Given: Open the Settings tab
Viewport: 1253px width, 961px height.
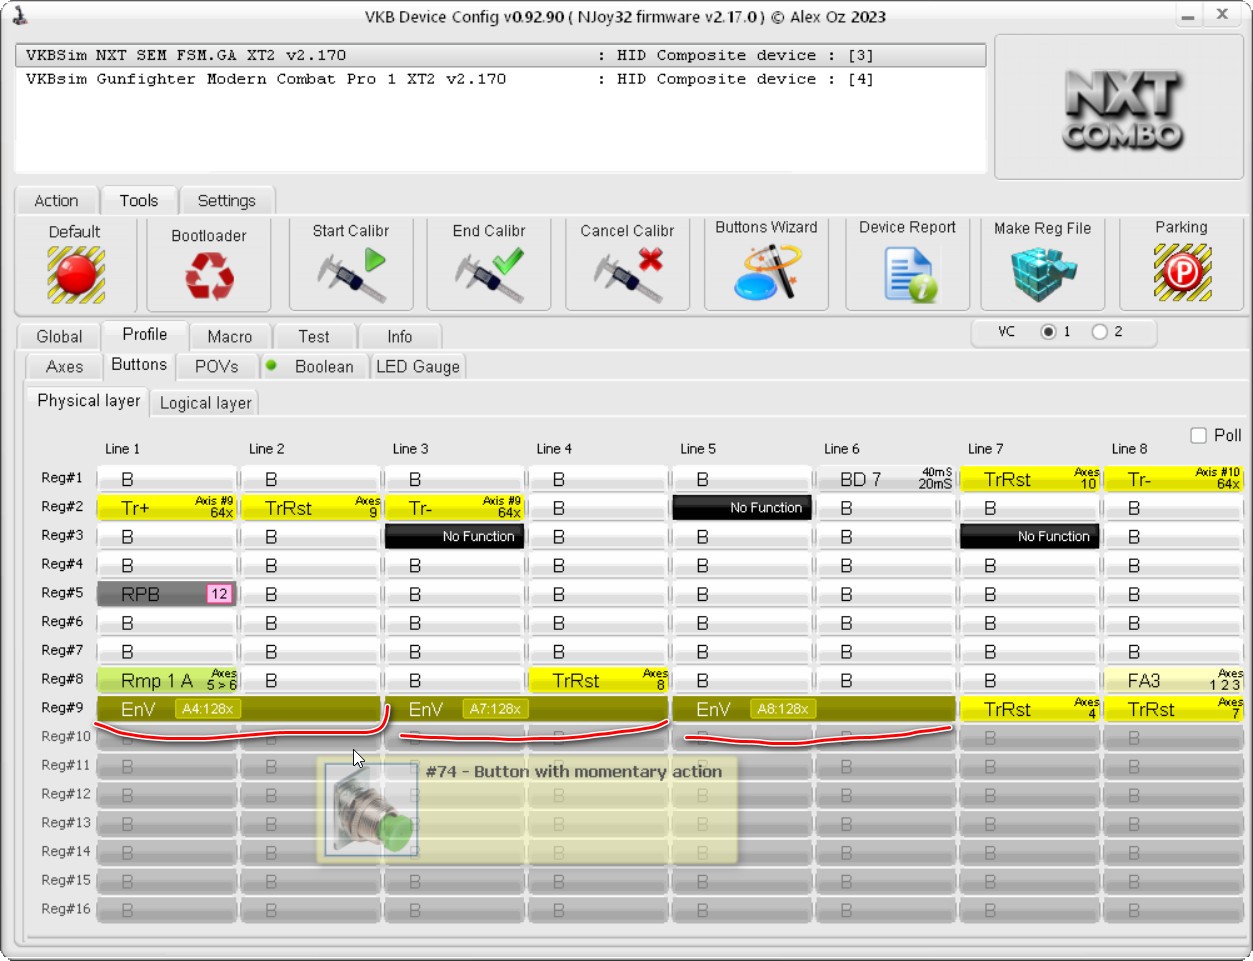Looking at the screenshot, I should click(227, 201).
